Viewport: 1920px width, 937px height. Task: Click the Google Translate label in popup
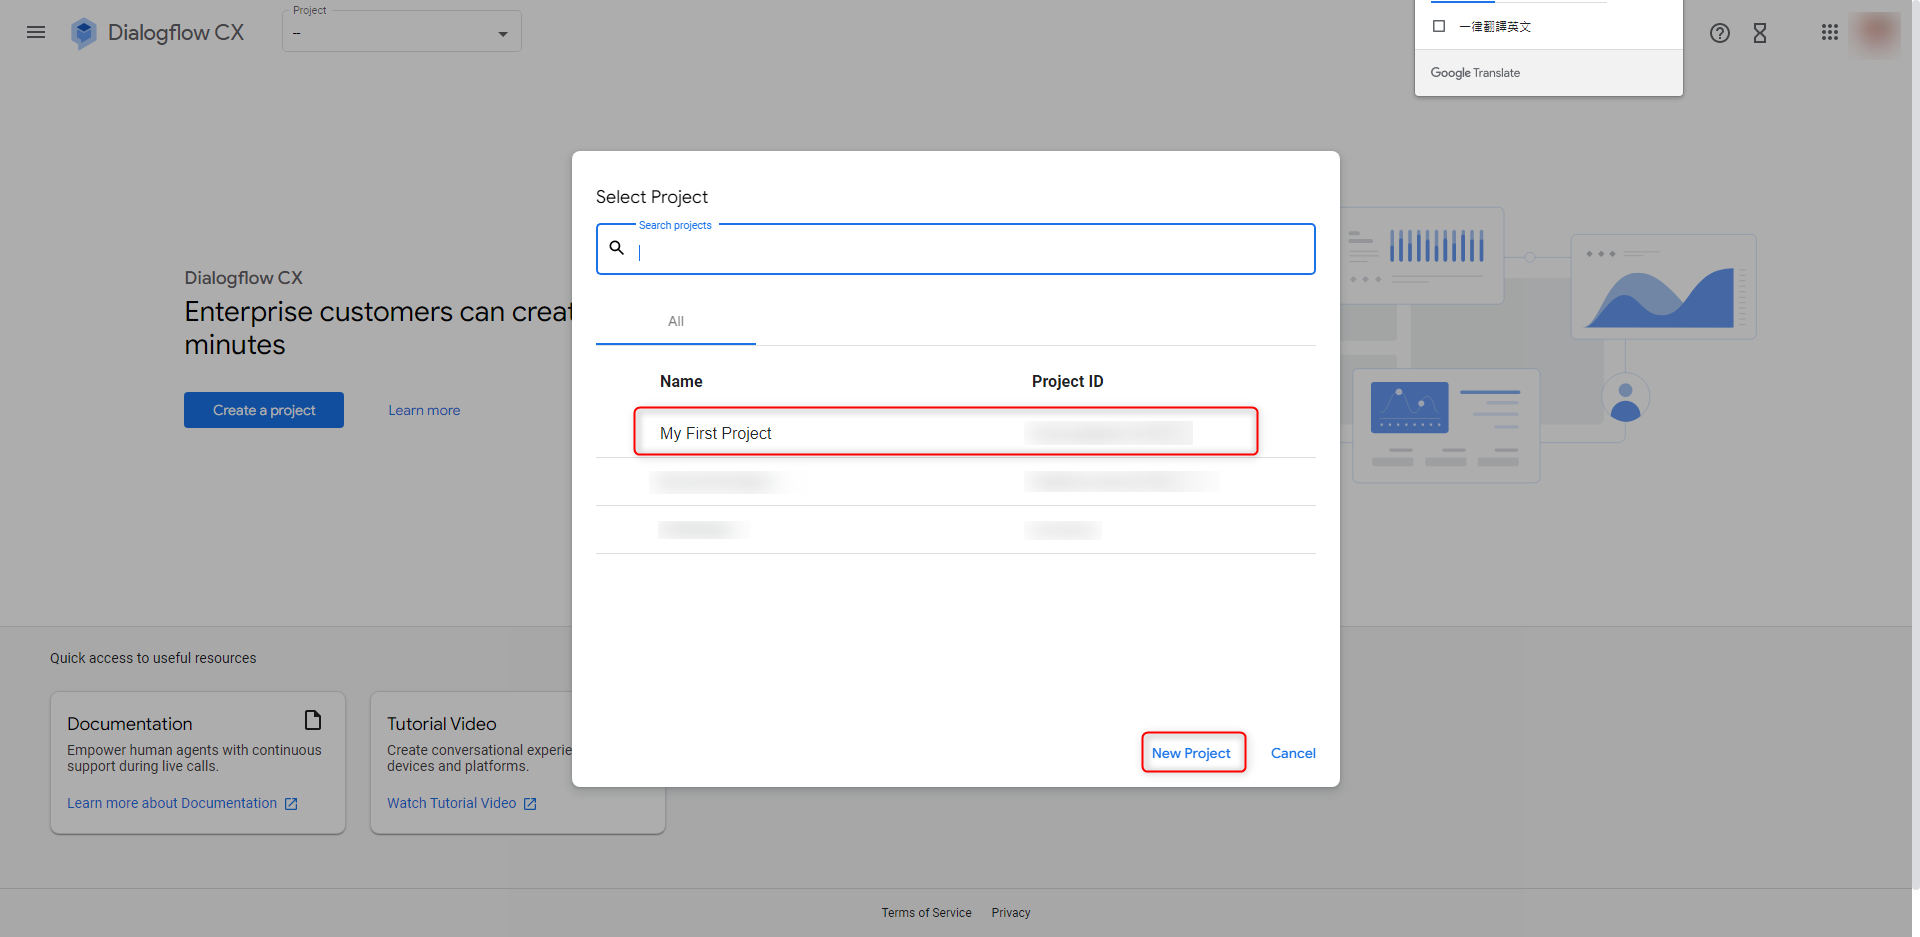1475,73
